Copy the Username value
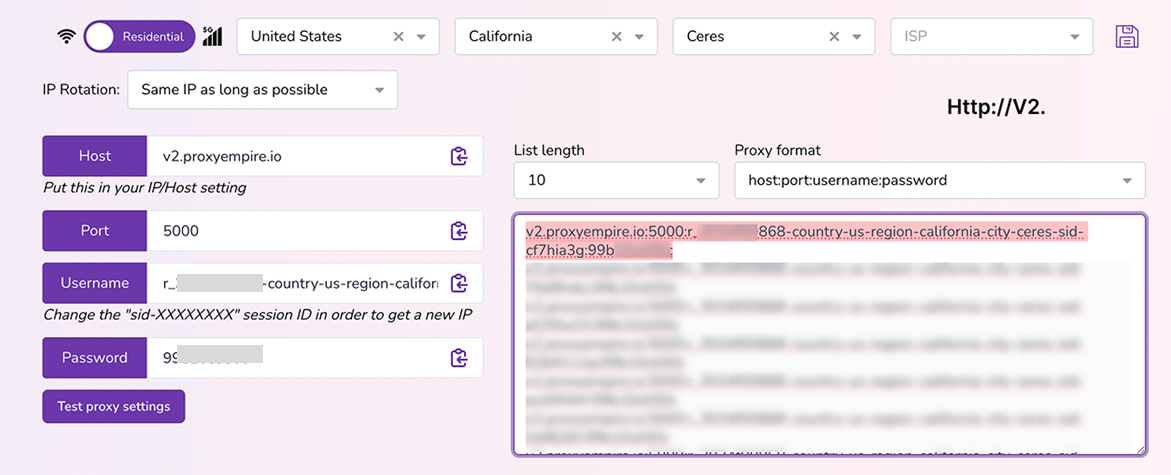The height and width of the screenshot is (475, 1171). click(459, 283)
